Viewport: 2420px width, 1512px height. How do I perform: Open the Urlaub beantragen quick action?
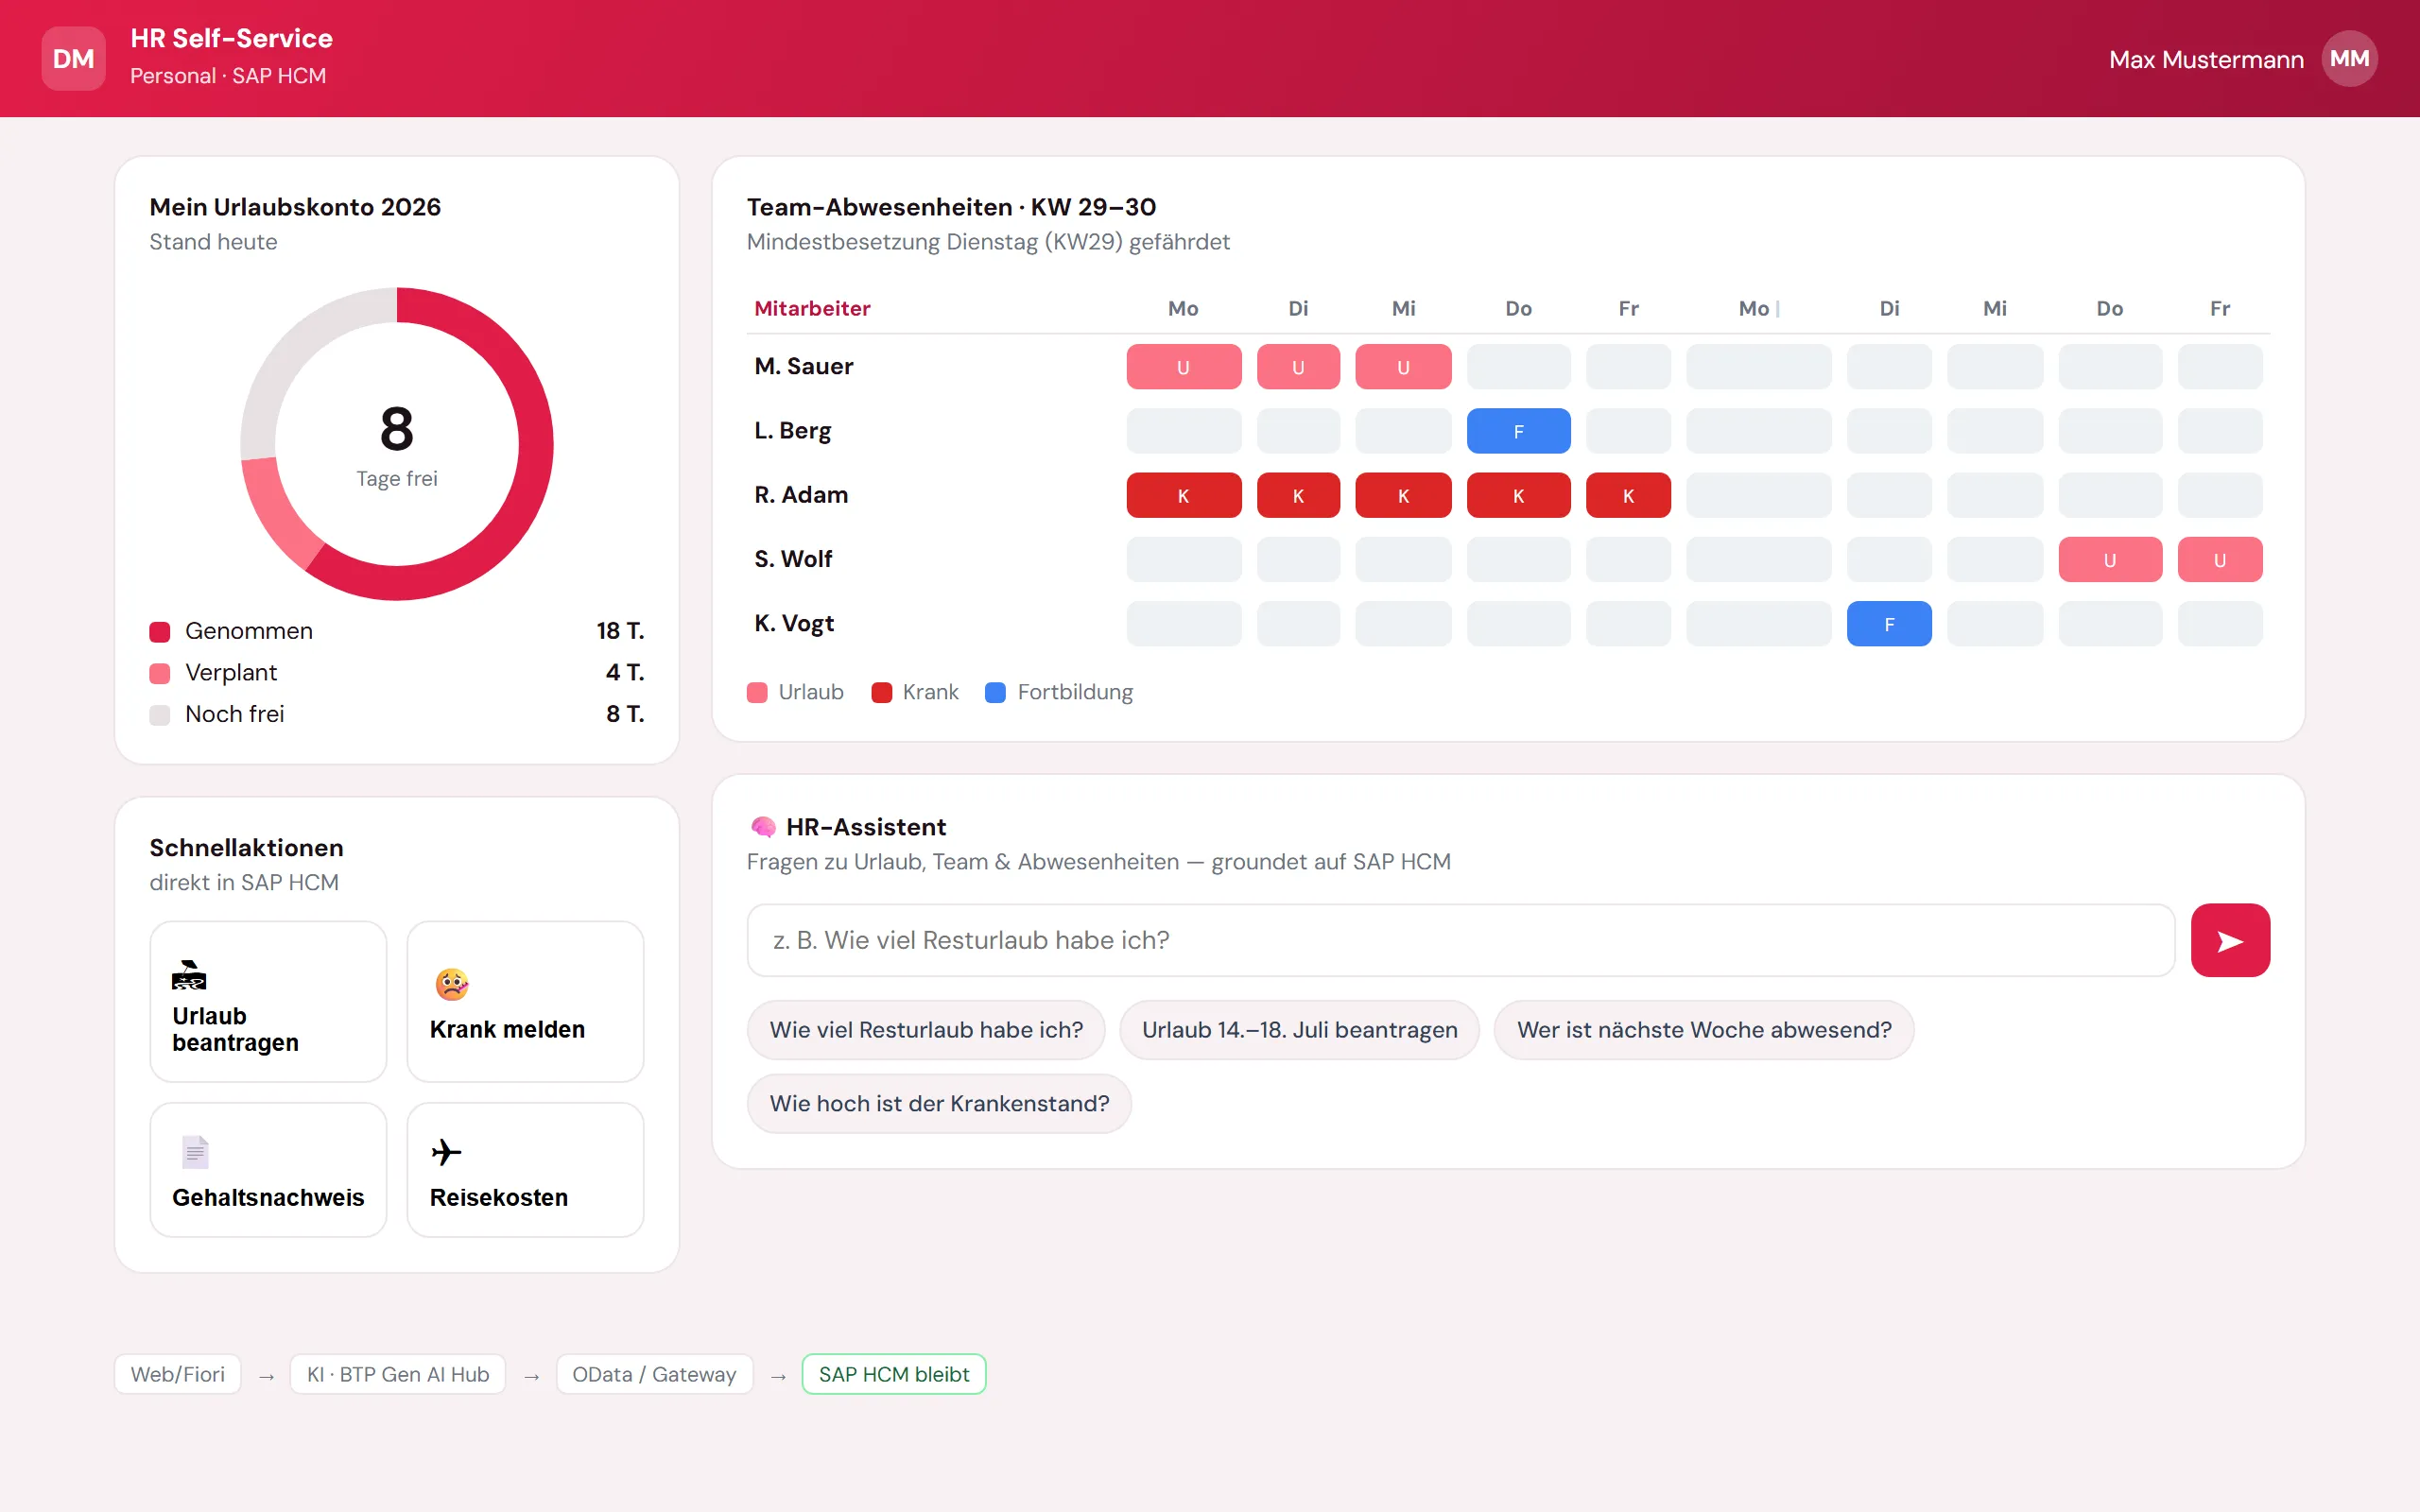coord(268,1001)
